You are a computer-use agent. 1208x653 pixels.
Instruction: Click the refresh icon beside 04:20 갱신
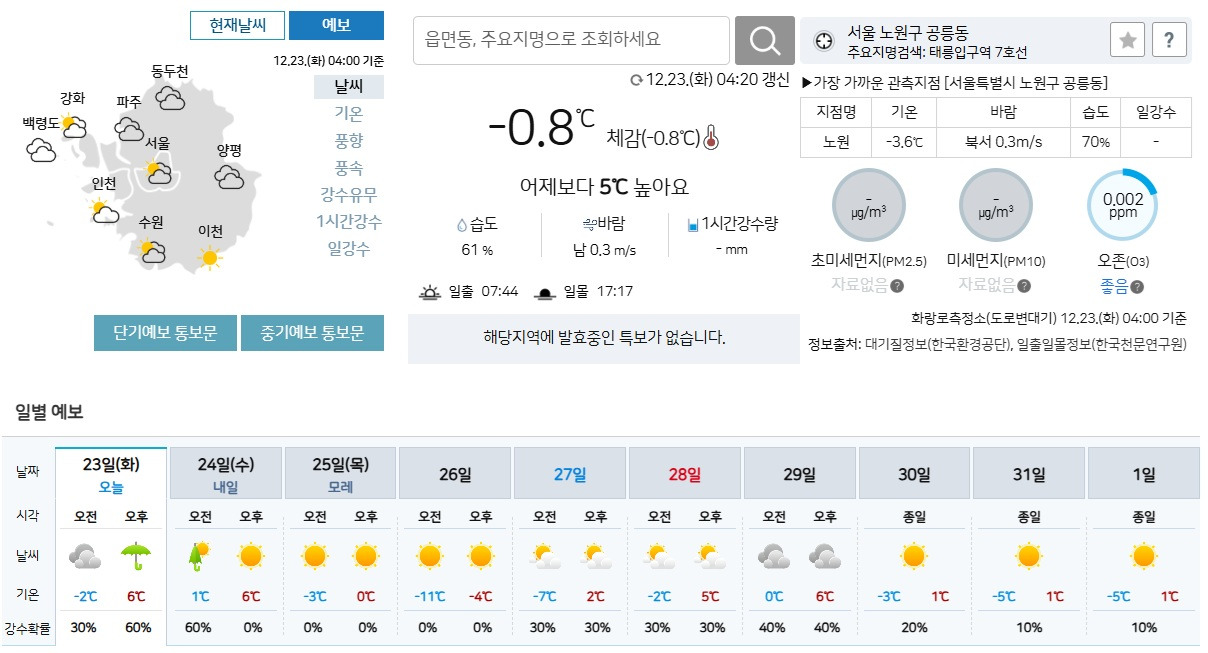tap(636, 80)
